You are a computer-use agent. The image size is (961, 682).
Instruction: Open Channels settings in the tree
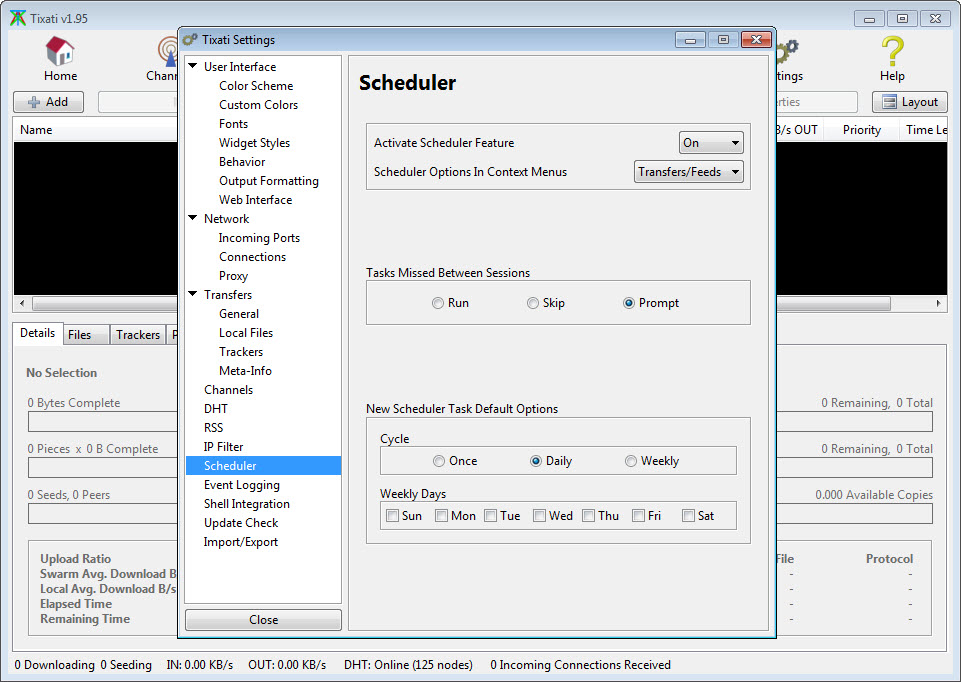point(229,390)
